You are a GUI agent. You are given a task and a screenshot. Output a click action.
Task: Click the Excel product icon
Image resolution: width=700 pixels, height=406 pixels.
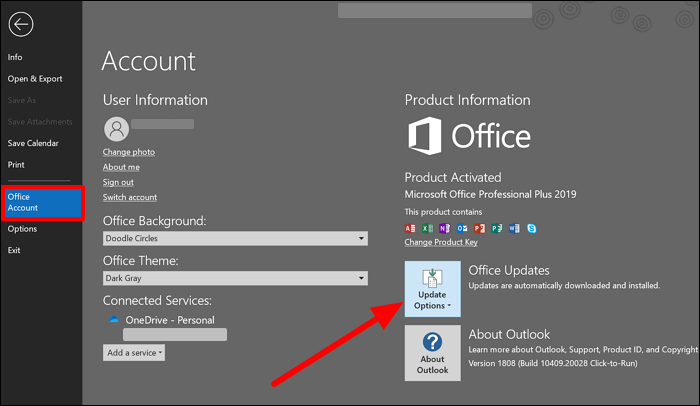(426, 228)
